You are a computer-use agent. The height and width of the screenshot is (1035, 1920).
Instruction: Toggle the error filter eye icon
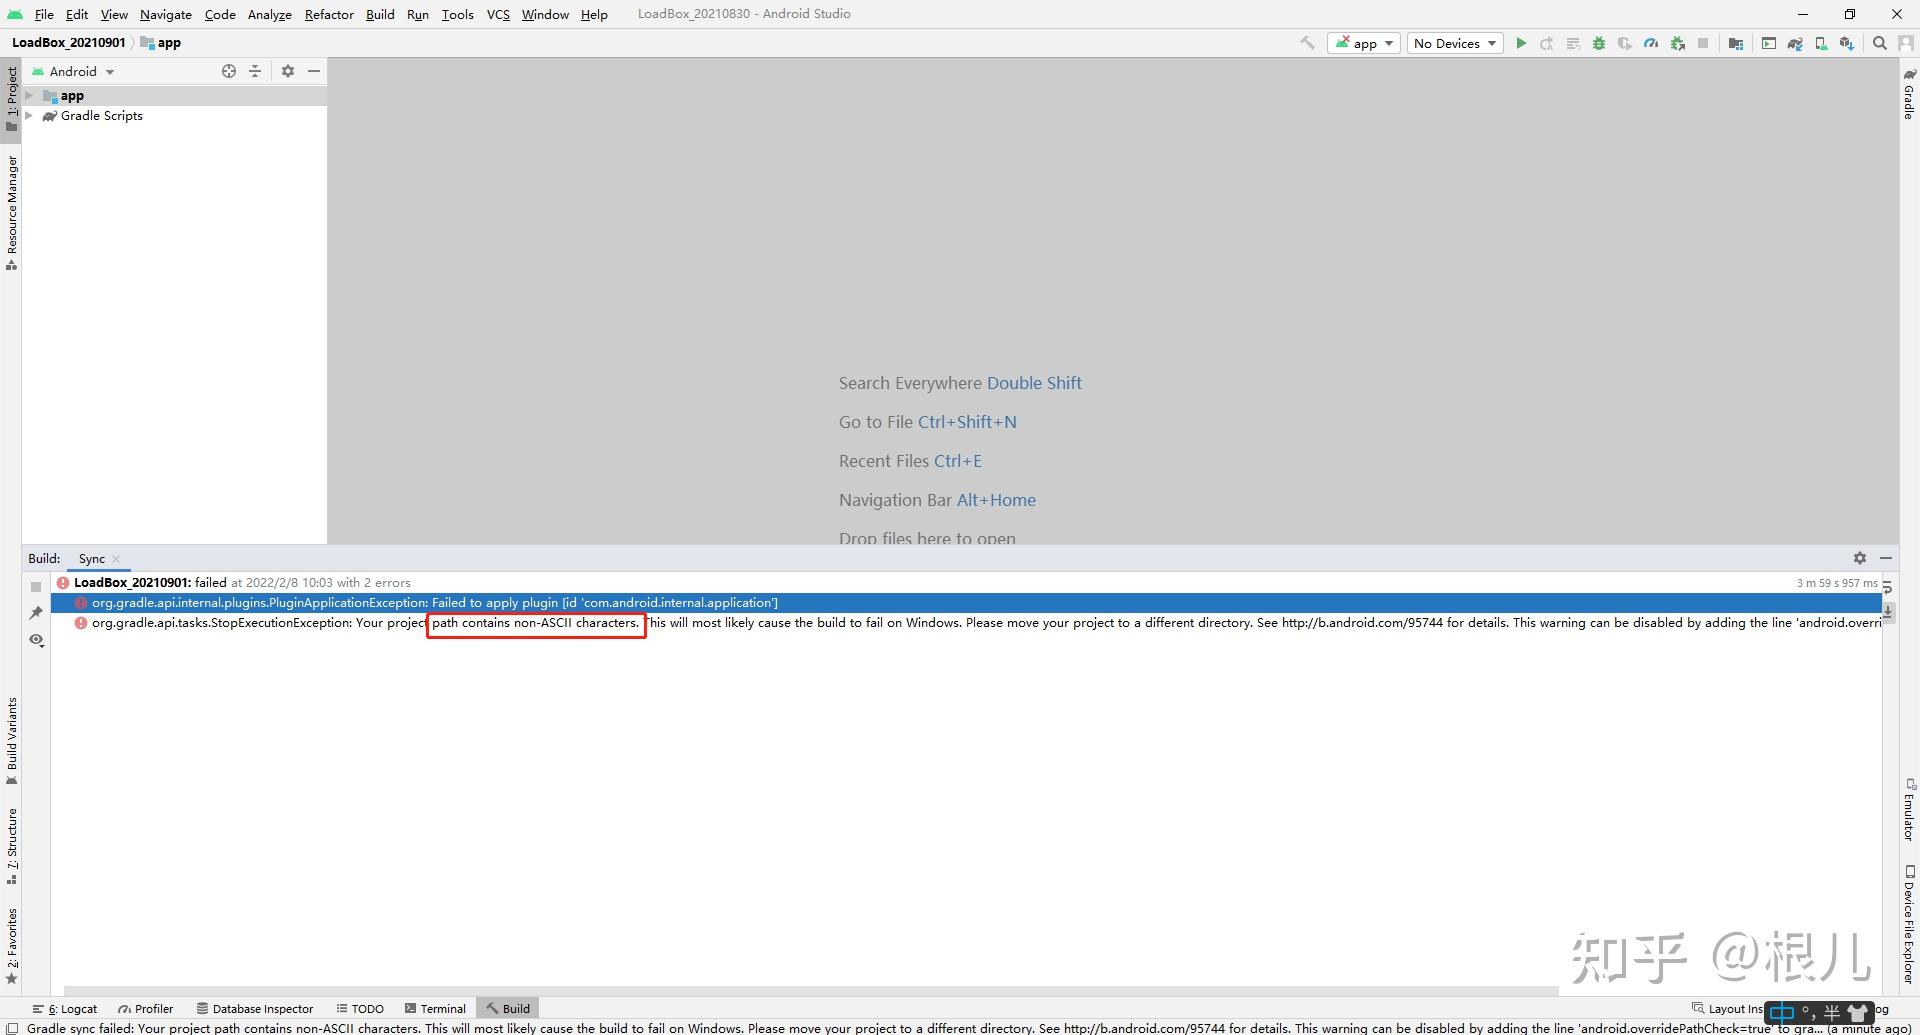[x=37, y=641]
